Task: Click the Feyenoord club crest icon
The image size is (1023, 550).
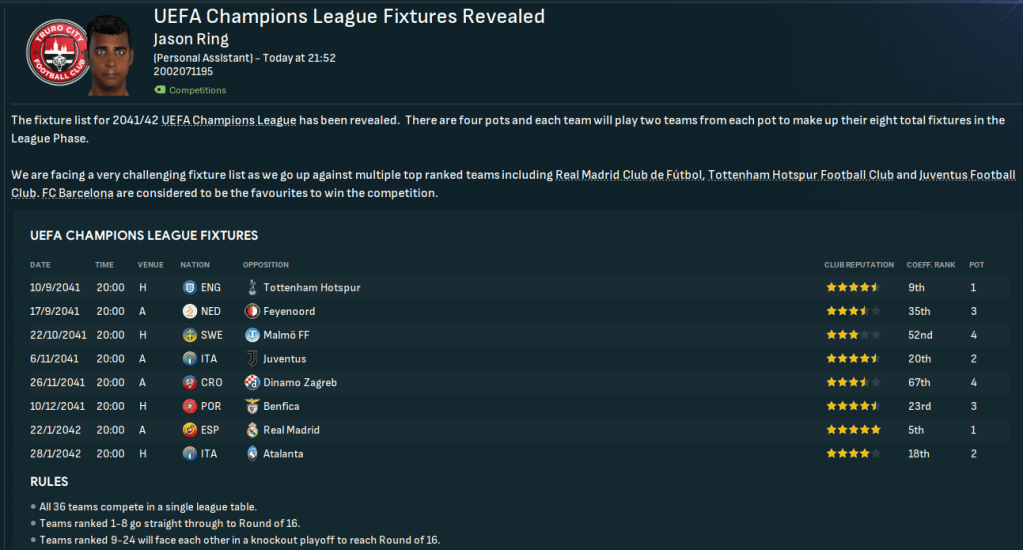Action: point(252,311)
